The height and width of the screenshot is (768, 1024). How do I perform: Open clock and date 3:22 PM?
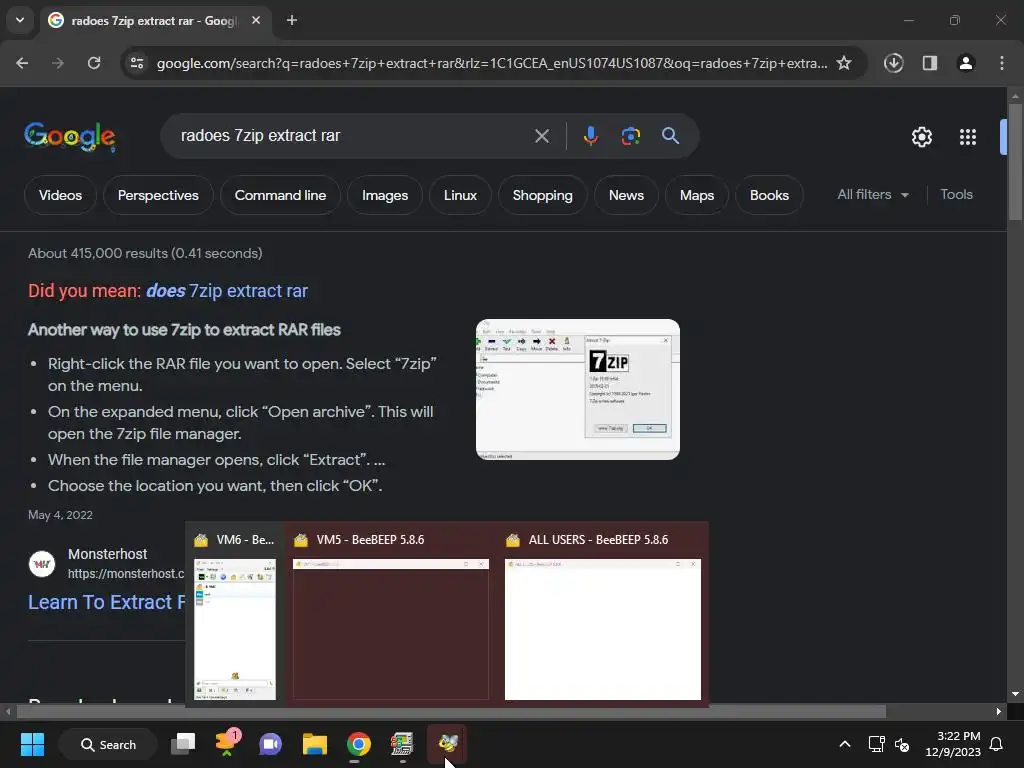pyautogui.click(x=953, y=744)
